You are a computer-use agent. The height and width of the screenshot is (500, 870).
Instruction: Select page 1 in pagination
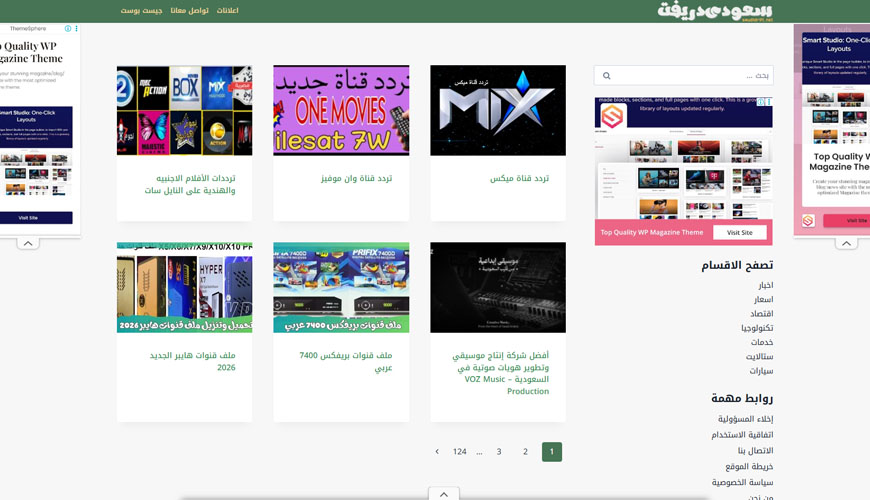[x=552, y=452]
